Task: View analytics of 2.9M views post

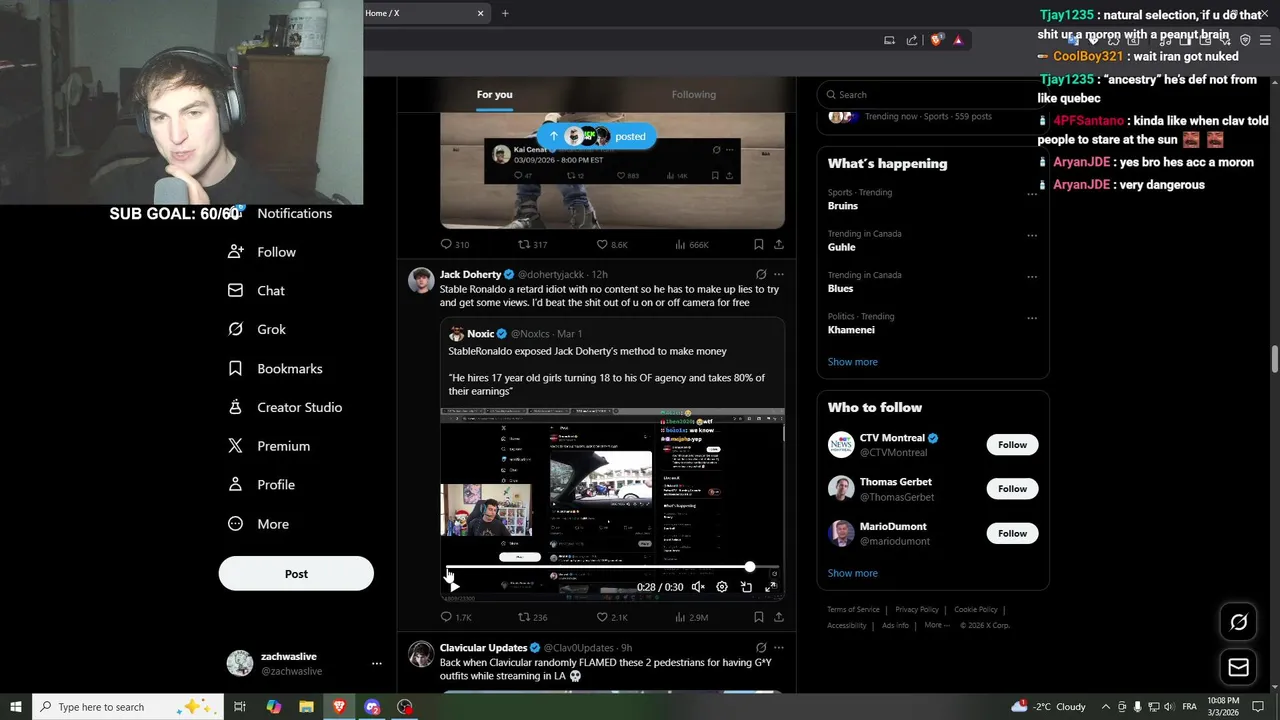Action: (x=692, y=618)
